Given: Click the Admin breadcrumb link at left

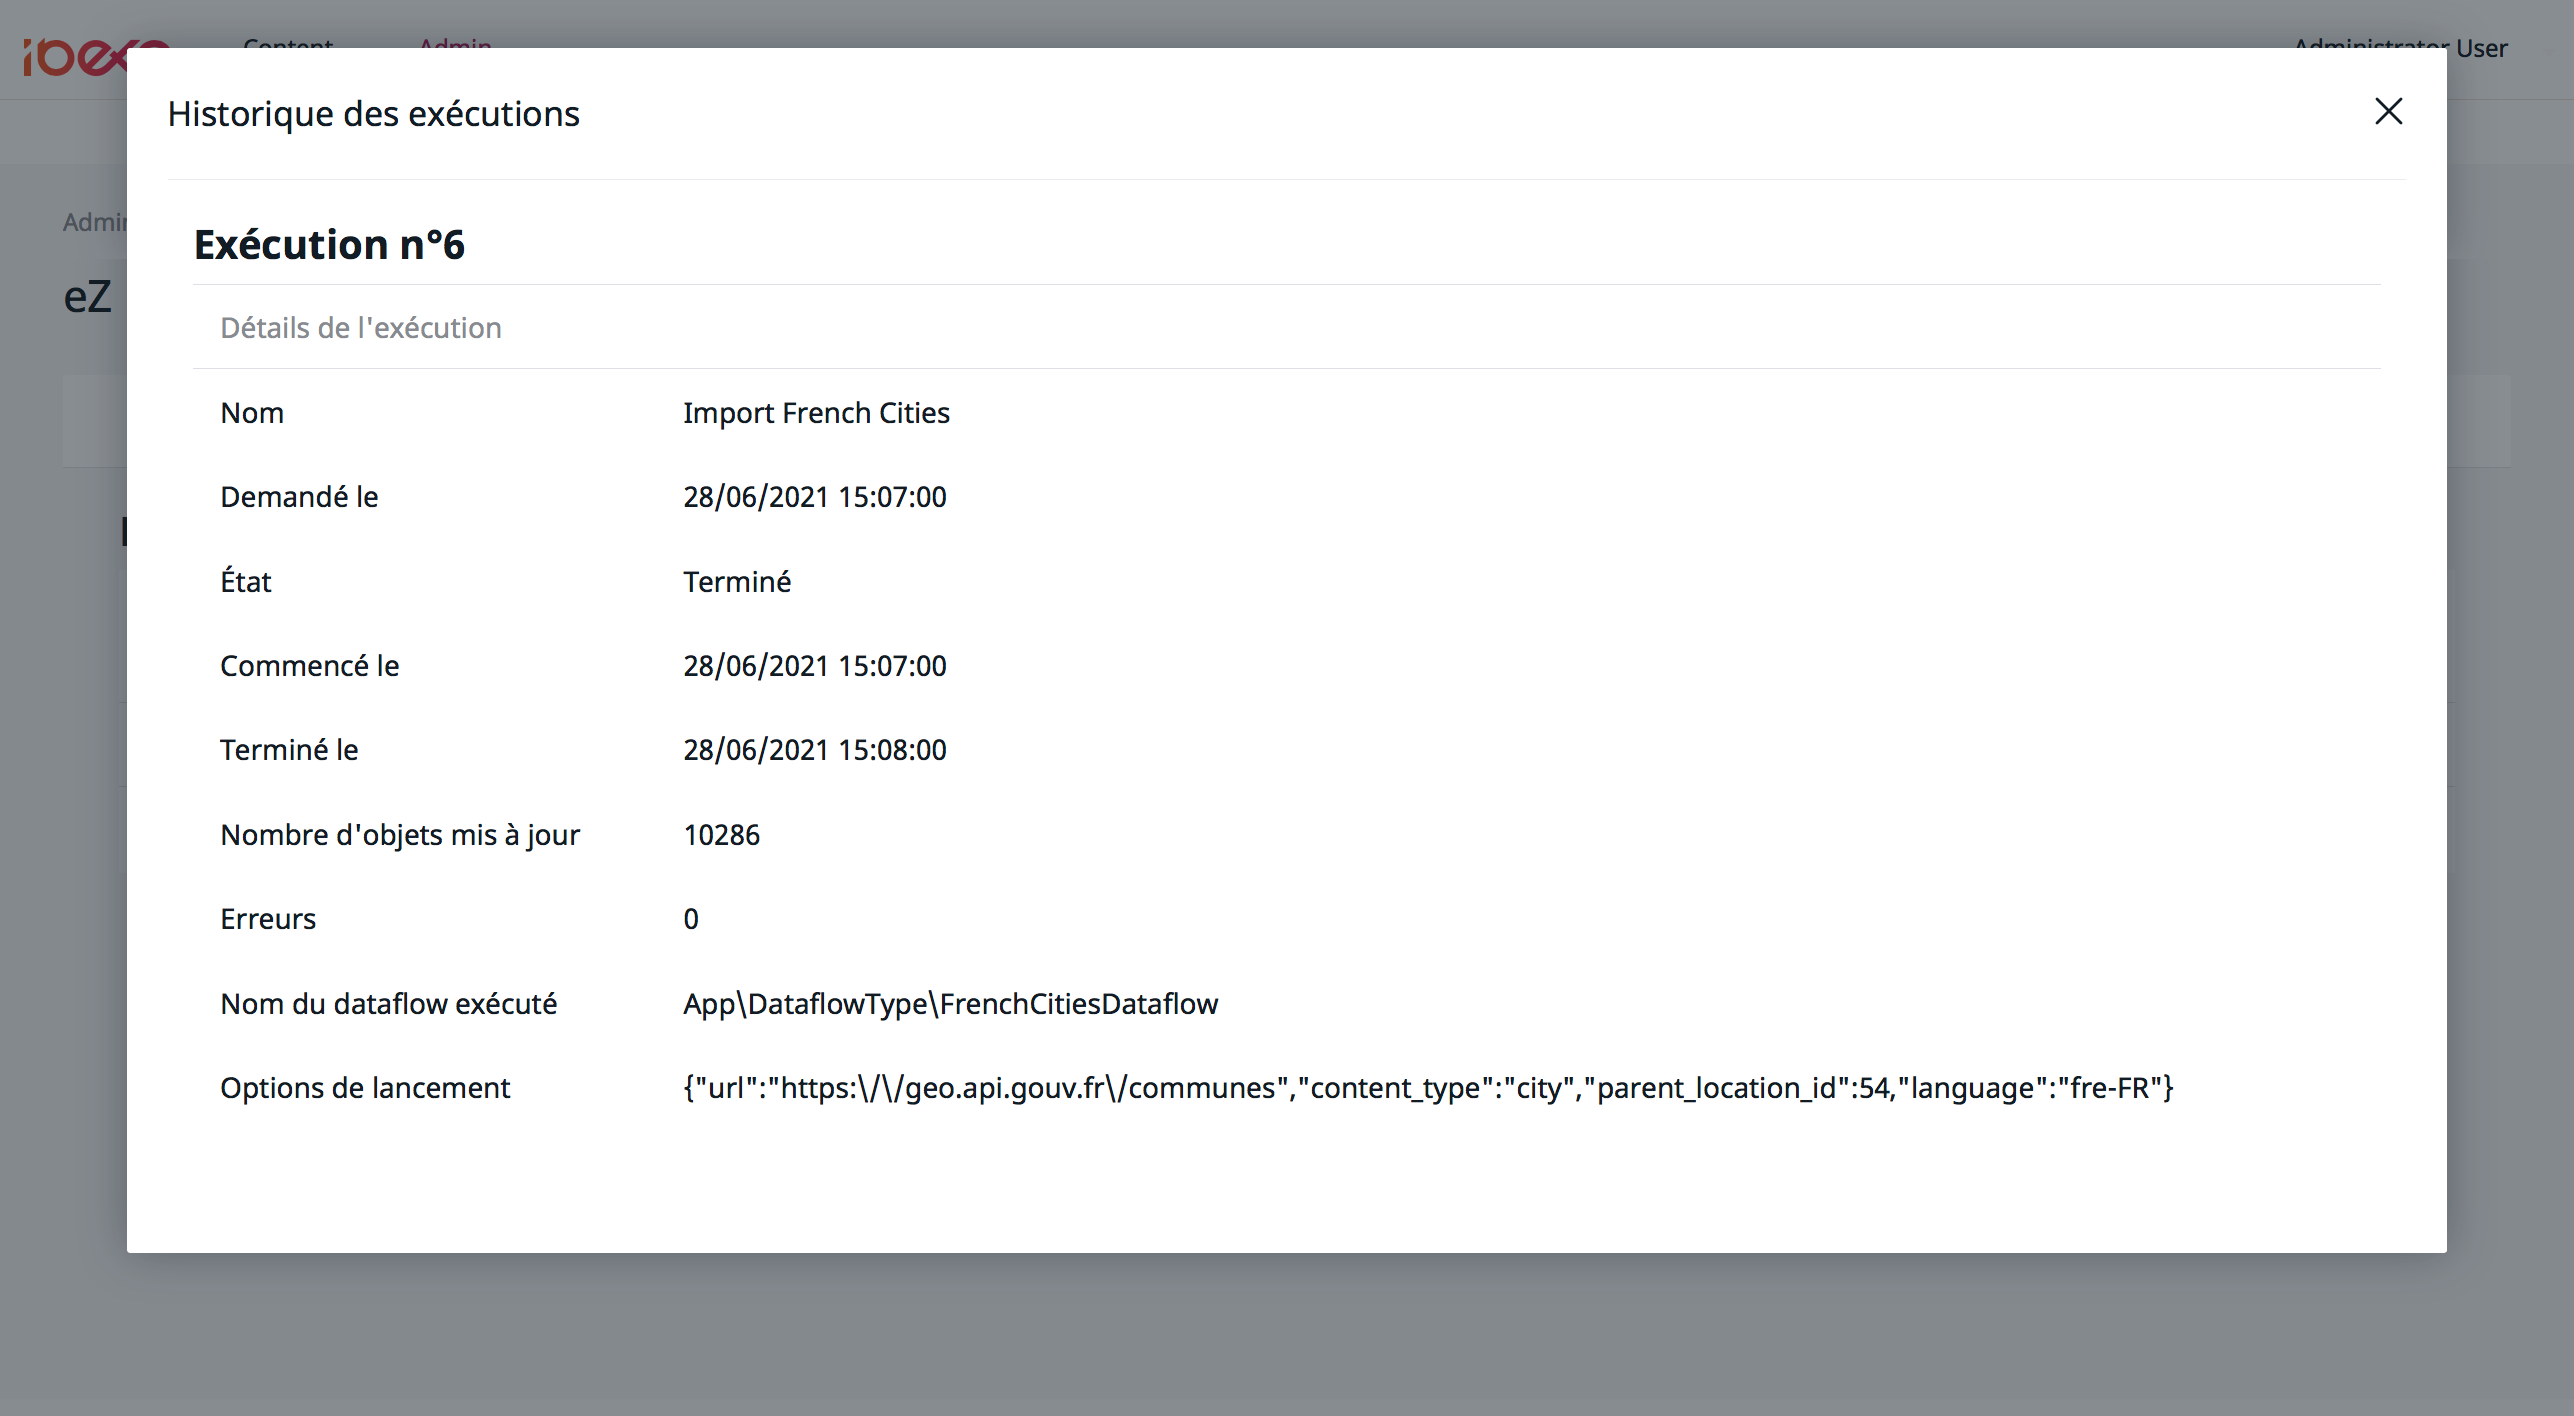Looking at the screenshot, I should click(x=95, y=222).
